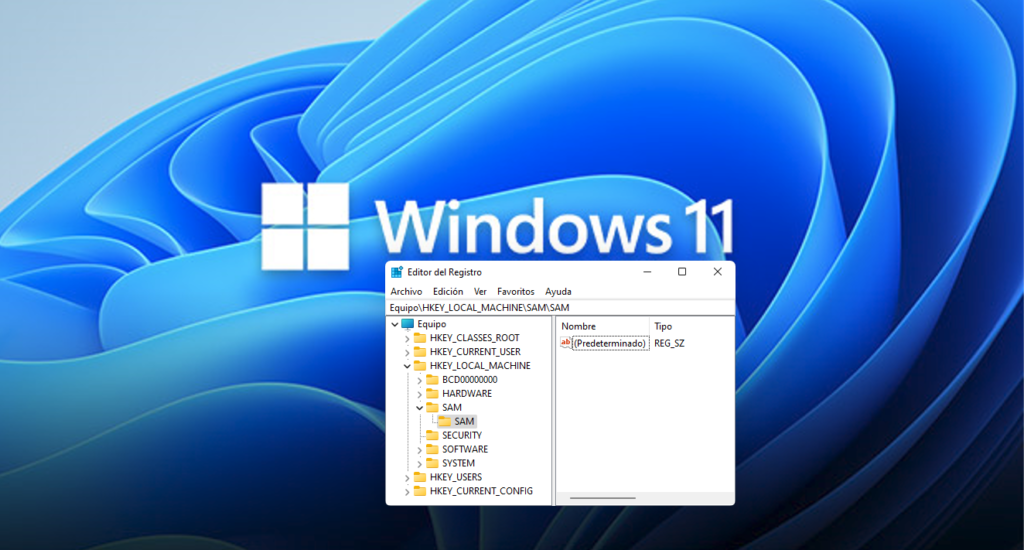Click the SOFTWARE folder icon
The image size is (1024, 550).
coord(432,449)
